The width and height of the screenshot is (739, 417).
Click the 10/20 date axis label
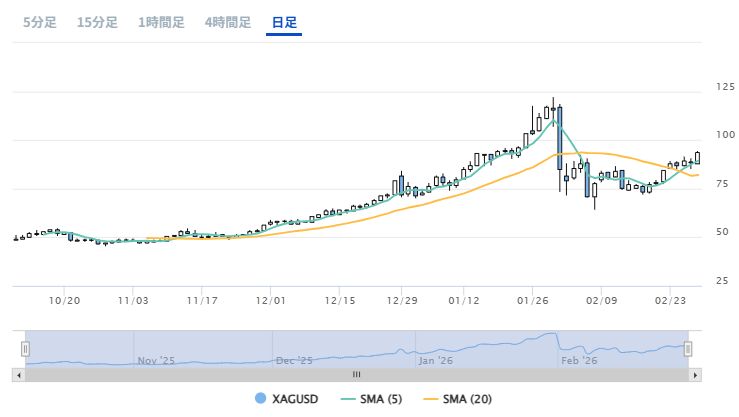click(x=65, y=301)
